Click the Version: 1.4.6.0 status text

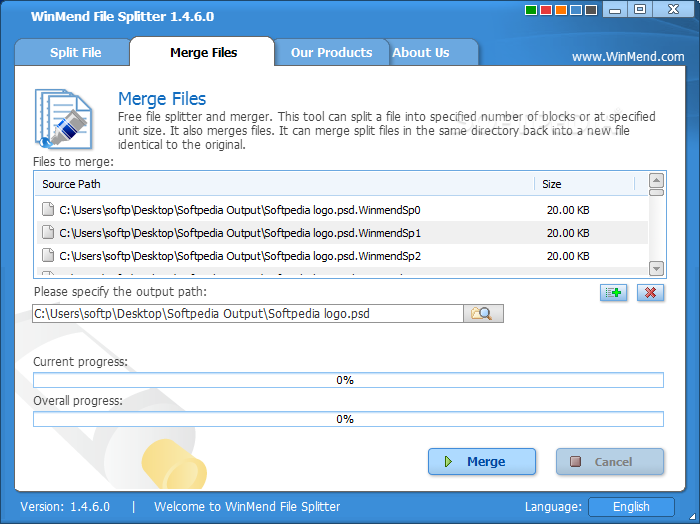click(x=65, y=507)
